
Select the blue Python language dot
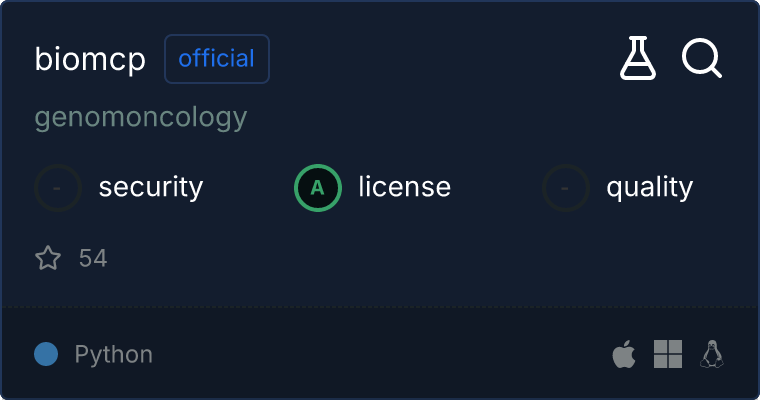coord(46,354)
